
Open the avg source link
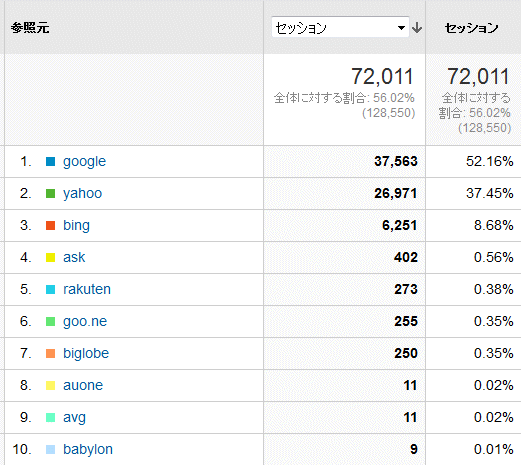pos(74,418)
